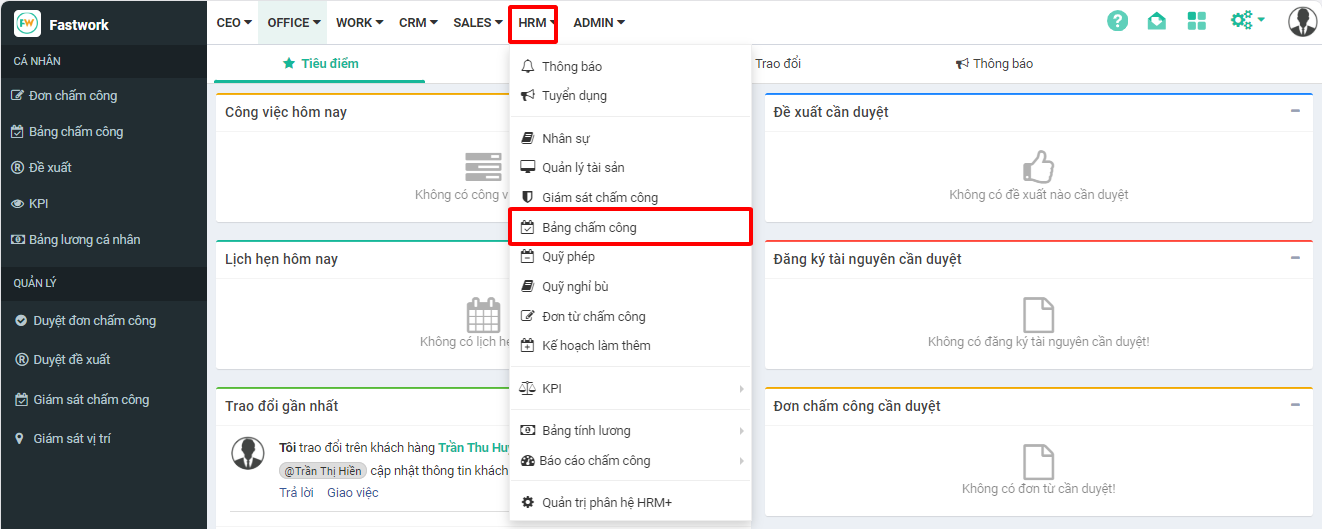This screenshot has width=1322, height=529.
Task: Expand the Bảng tính lương submenu
Action: pyautogui.click(x=630, y=431)
